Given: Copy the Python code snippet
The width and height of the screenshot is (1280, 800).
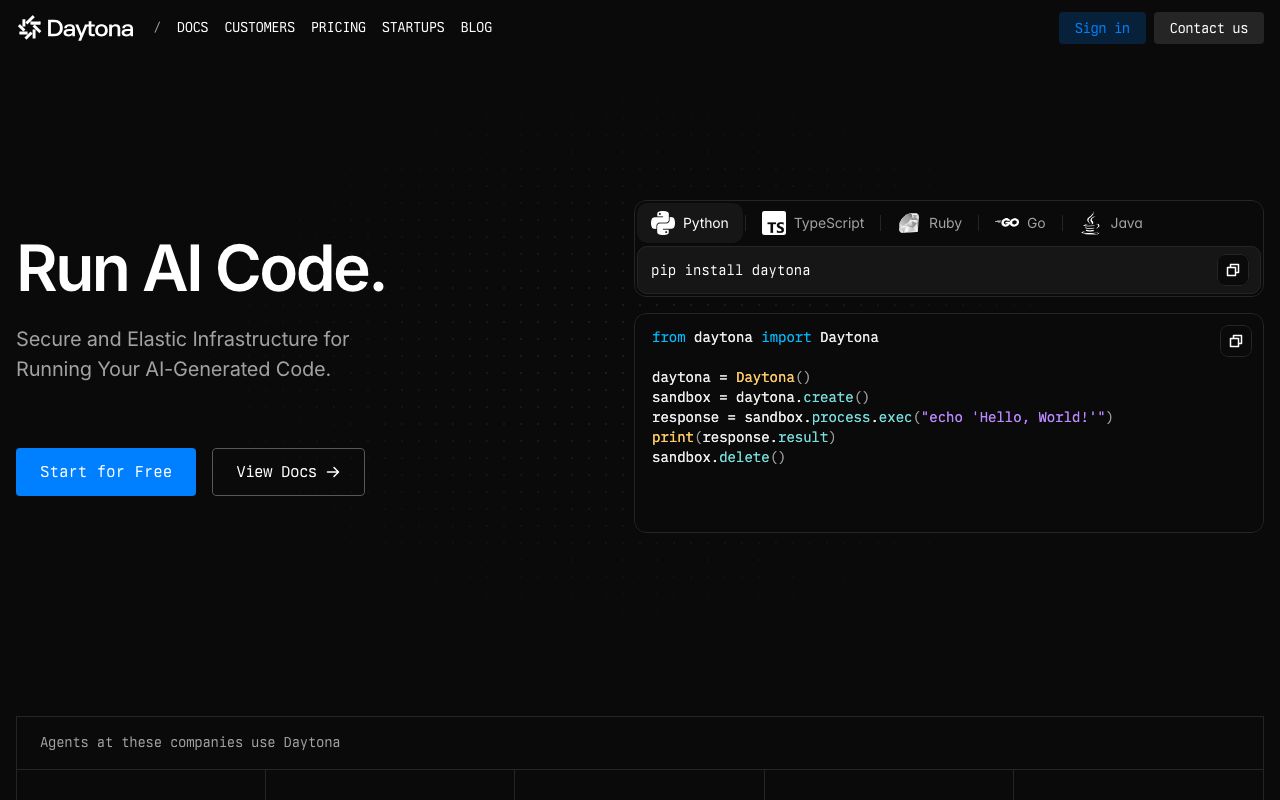Looking at the screenshot, I should coord(1236,341).
